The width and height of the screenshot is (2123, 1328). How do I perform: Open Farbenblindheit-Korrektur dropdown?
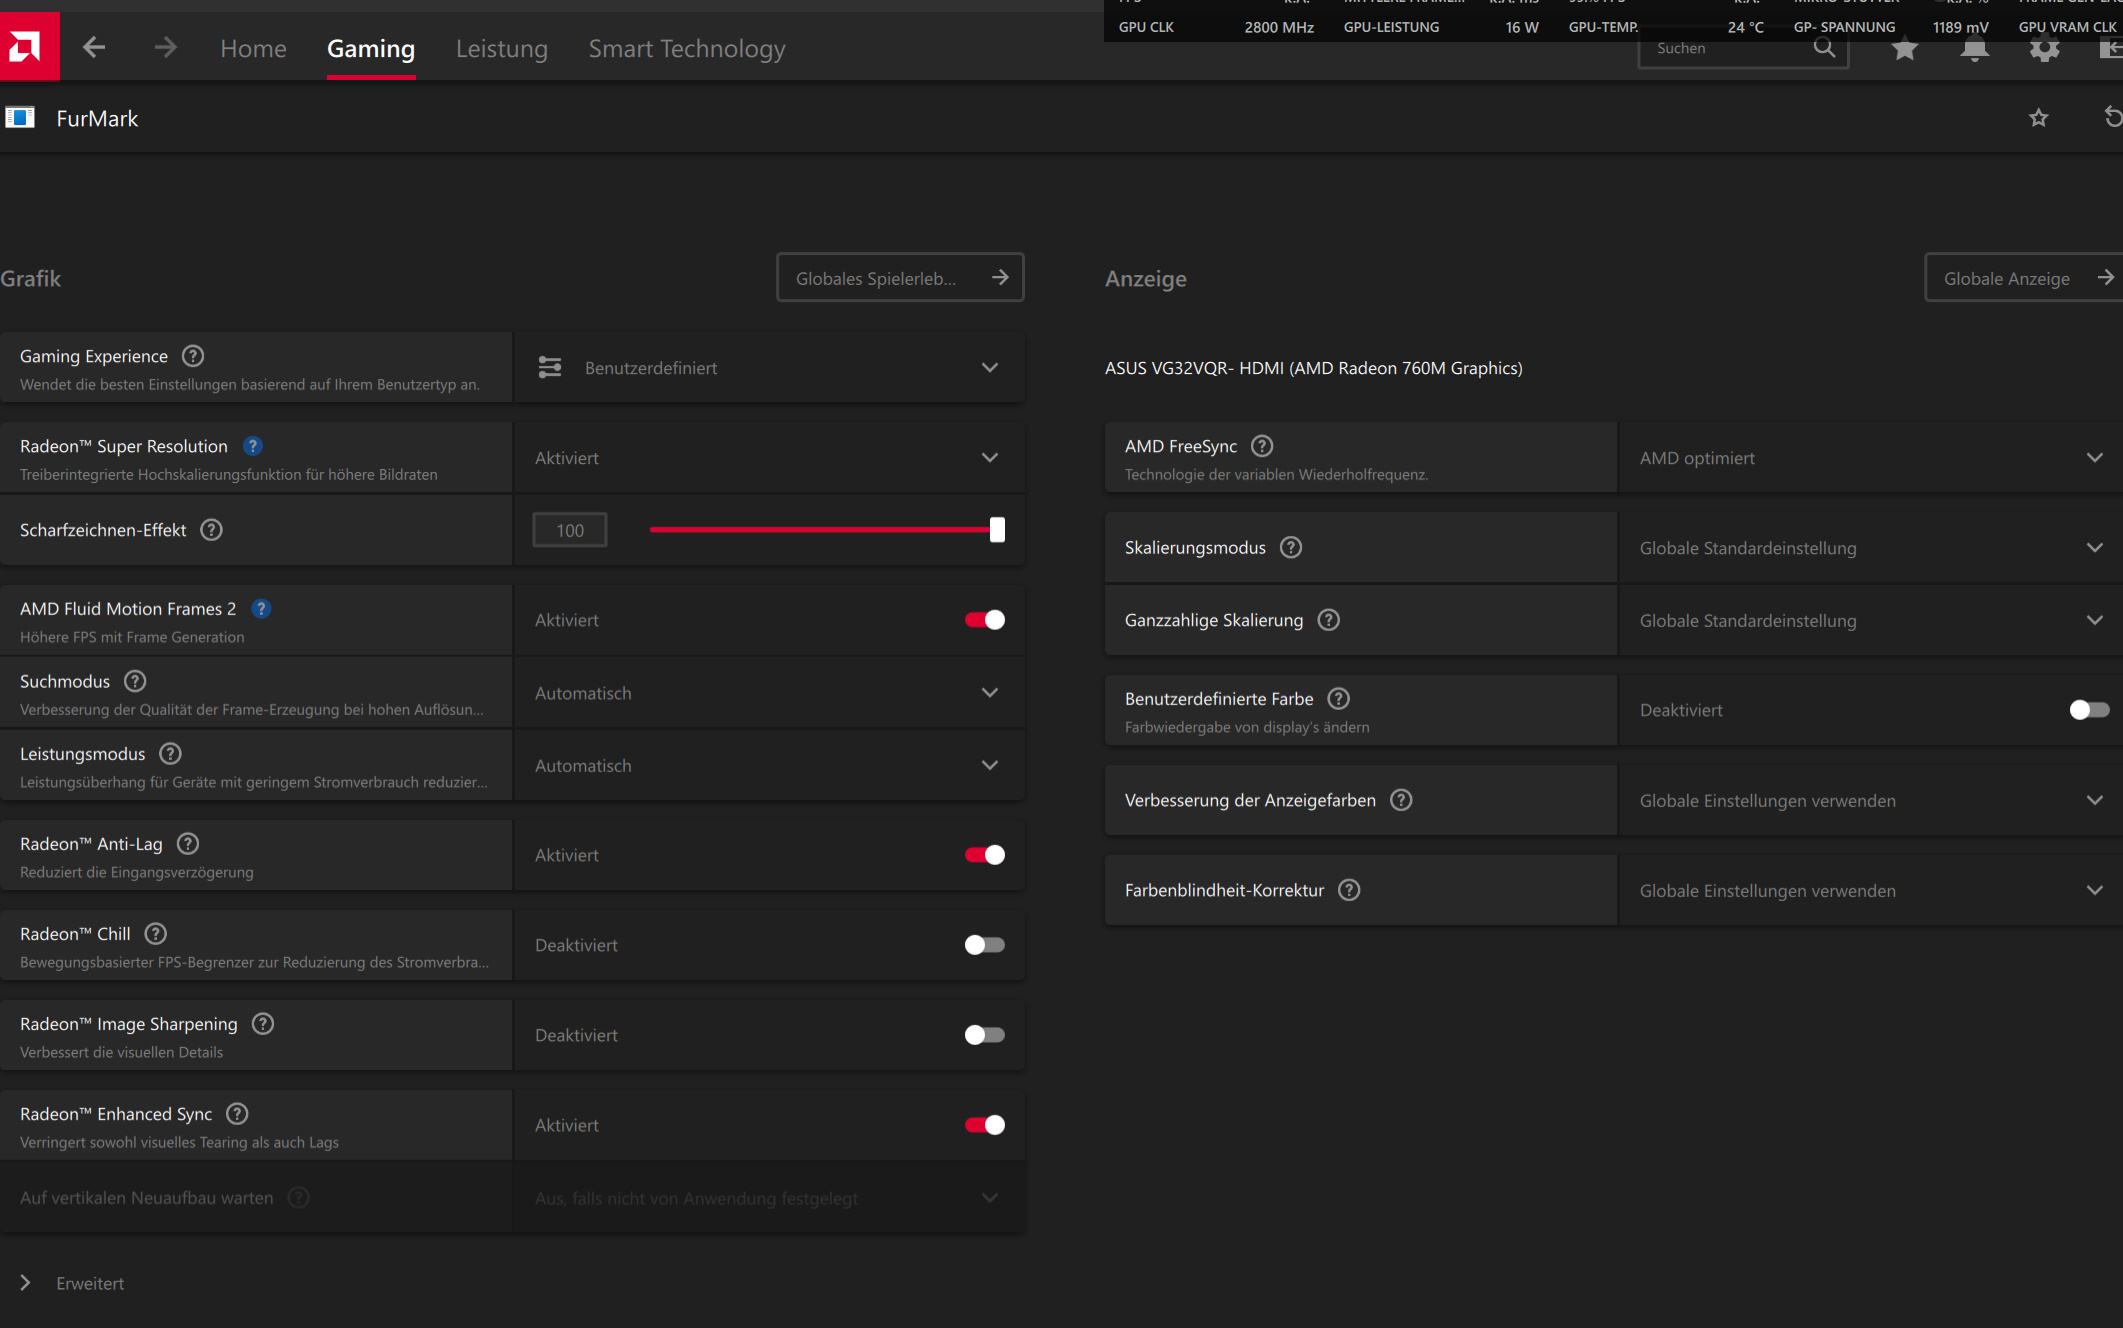(1870, 891)
